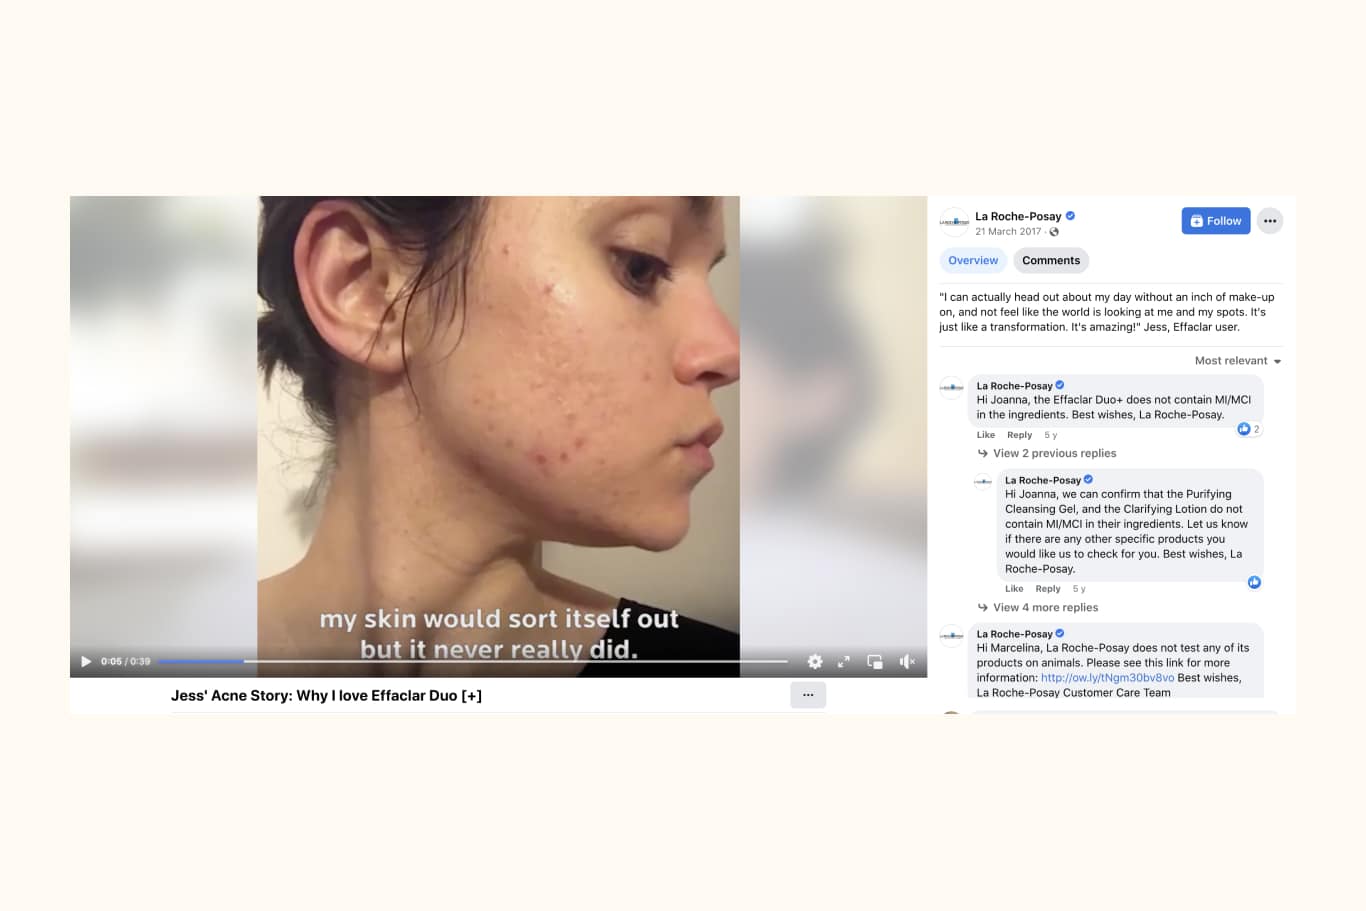Open post options three-dot menu
Viewport: 1366px width, 911px height.
pyautogui.click(x=1270, y=221)
